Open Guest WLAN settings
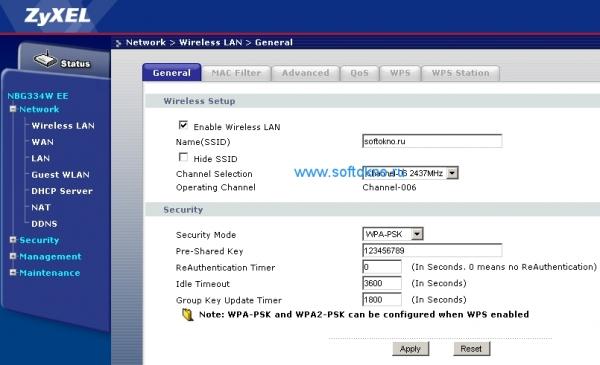The height and width of the screenshot is (365, 600). [60, 175]
